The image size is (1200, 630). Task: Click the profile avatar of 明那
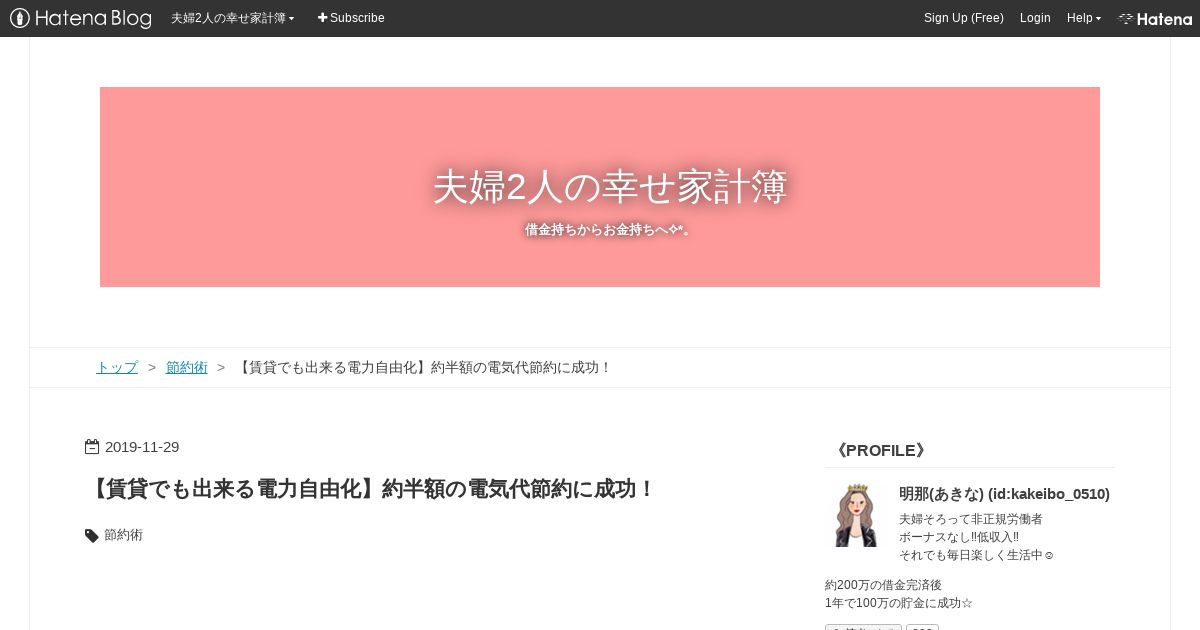(x=855, y=515)
